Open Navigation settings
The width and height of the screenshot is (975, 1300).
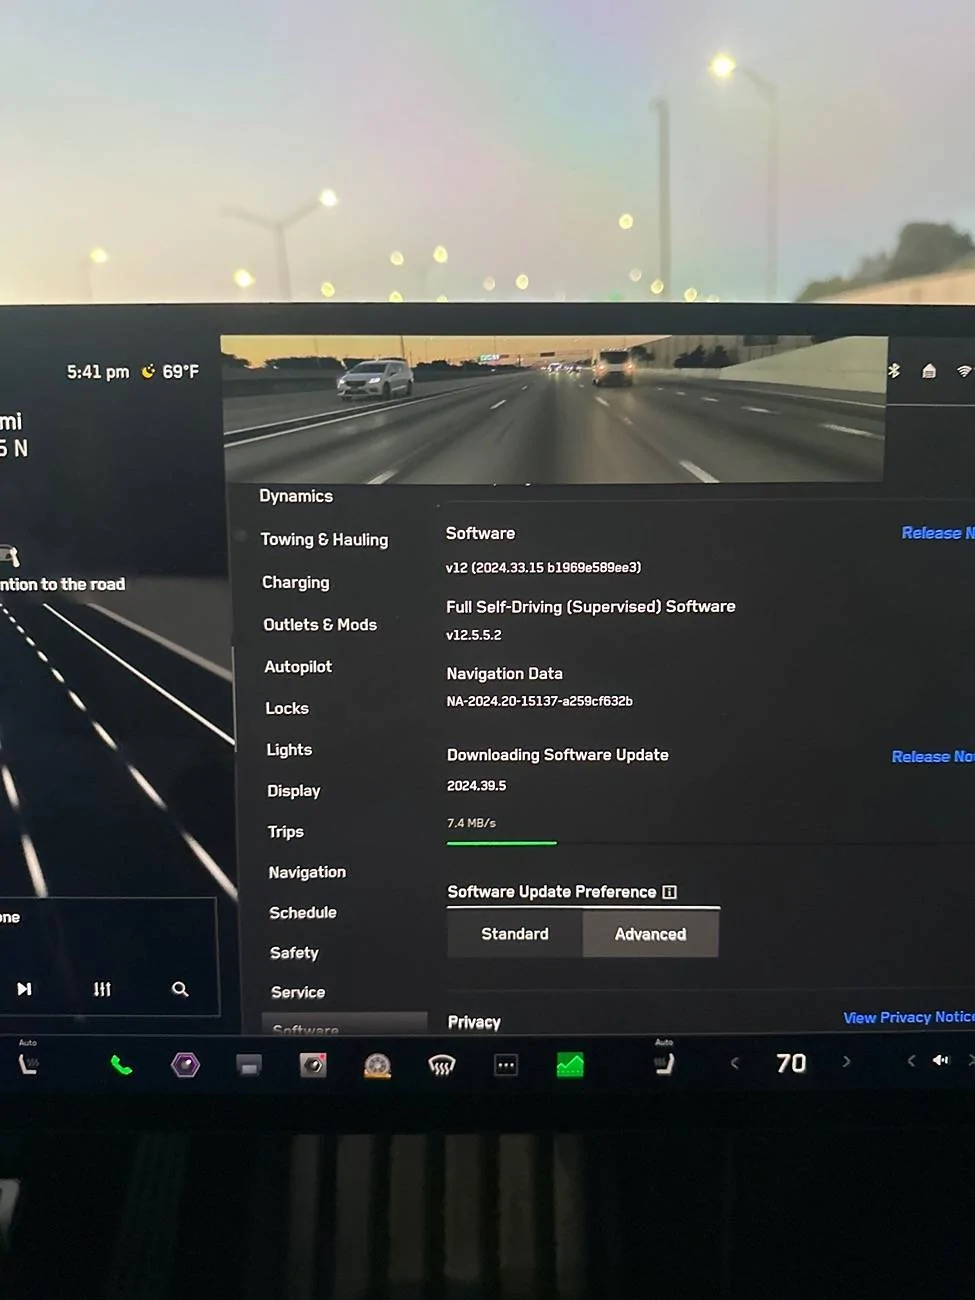coord(307,873)
